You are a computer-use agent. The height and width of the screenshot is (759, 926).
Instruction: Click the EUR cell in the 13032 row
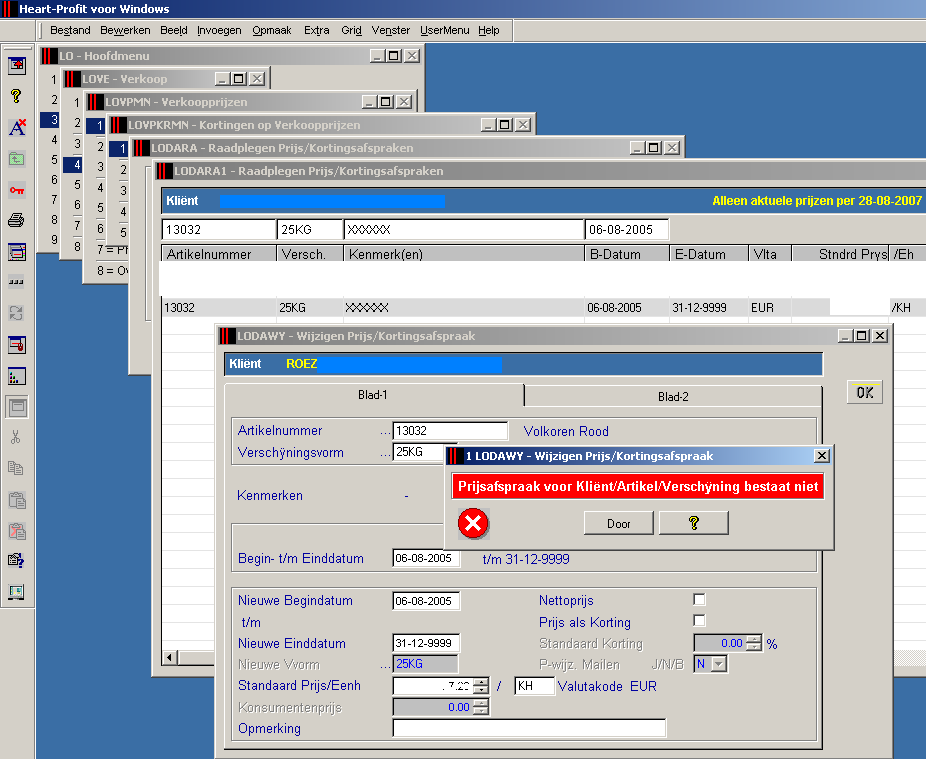click(x=768, y=308)
